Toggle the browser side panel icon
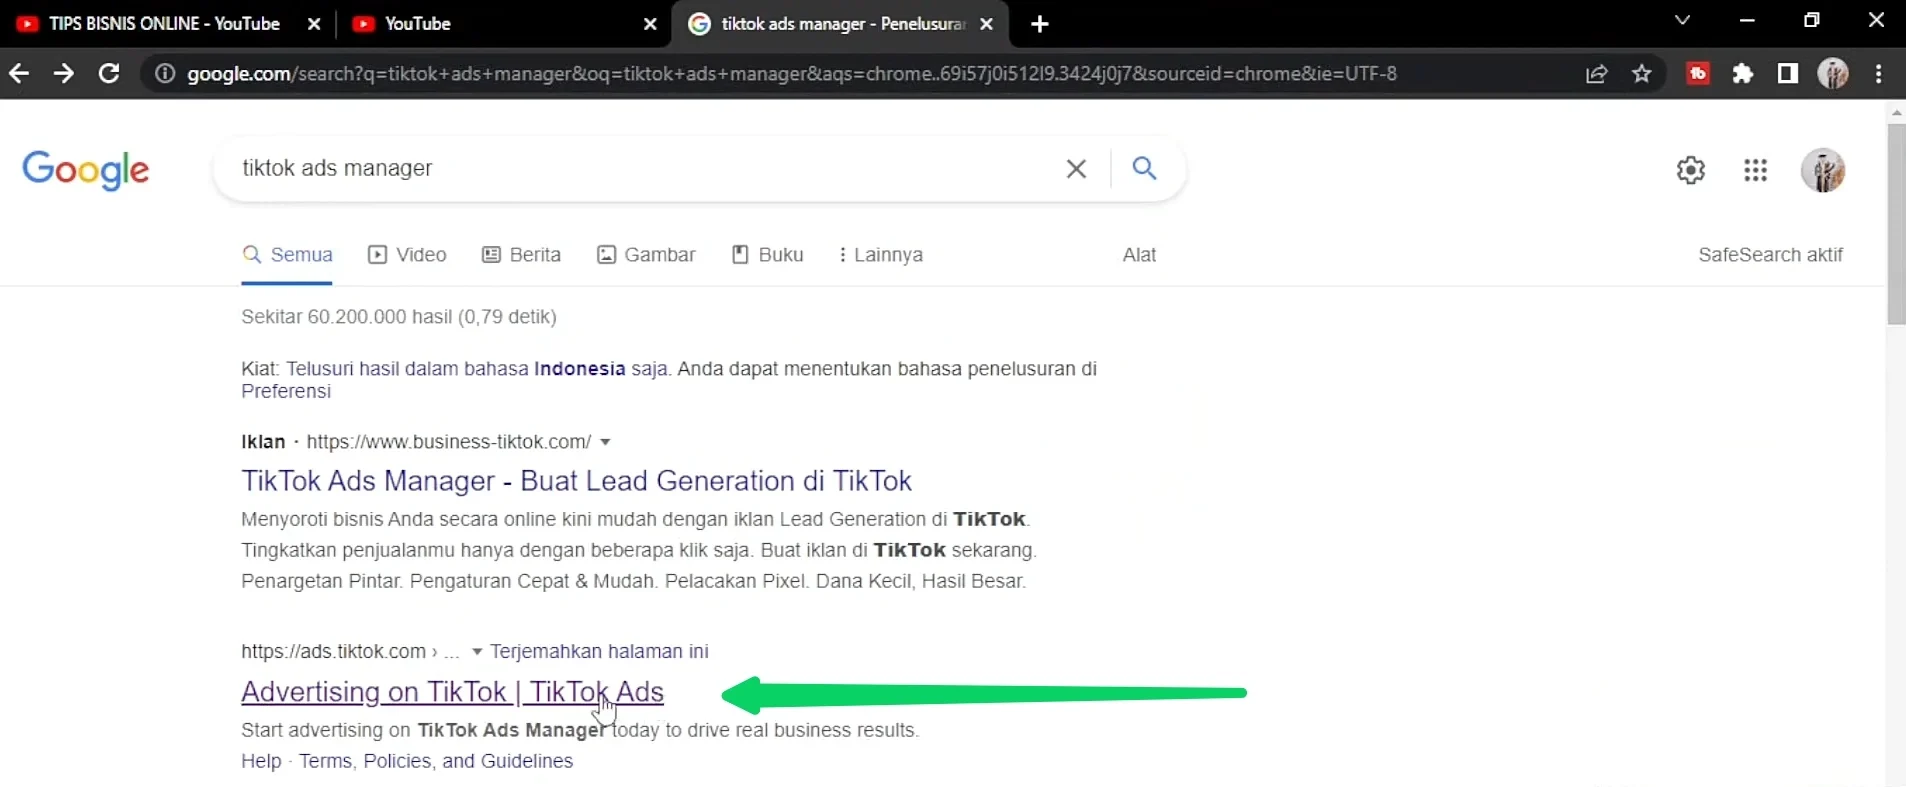 click(x=1788, y=73)
